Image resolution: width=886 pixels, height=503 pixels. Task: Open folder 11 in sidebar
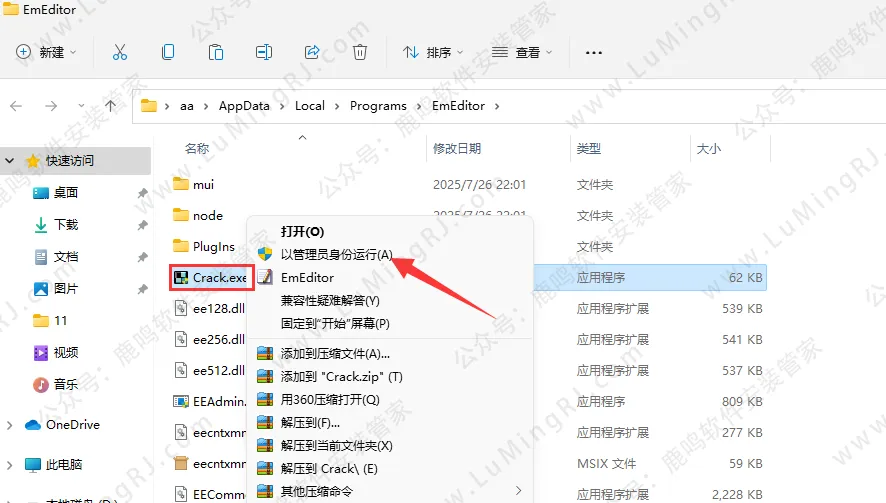60,320
